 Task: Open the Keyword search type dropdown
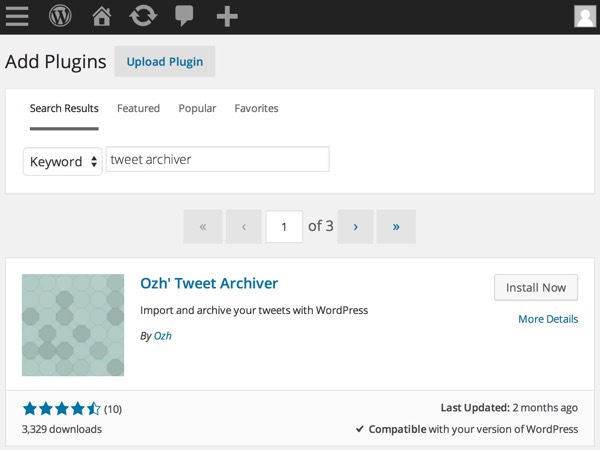point(63,161)
